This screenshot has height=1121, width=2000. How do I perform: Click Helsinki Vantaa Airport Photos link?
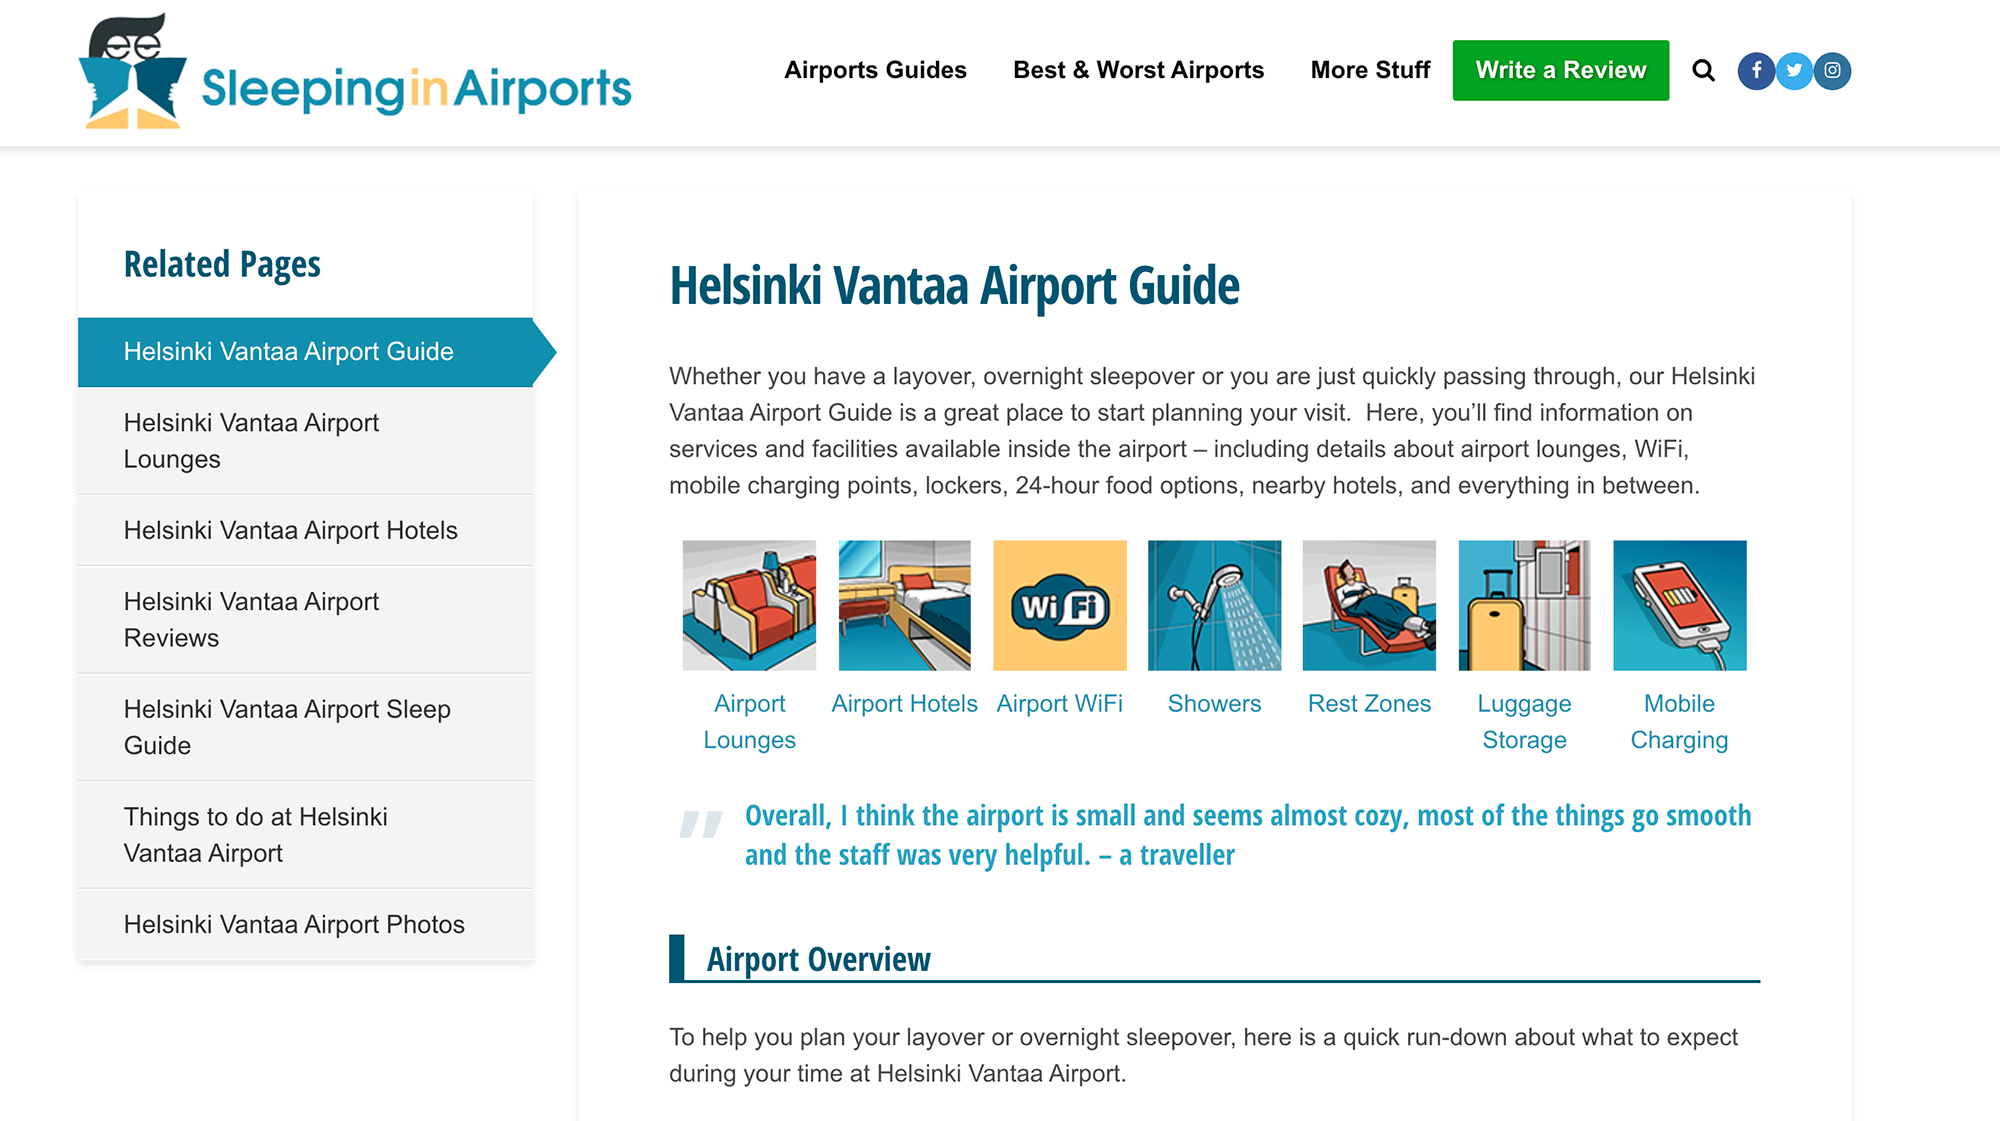(293, 923)
